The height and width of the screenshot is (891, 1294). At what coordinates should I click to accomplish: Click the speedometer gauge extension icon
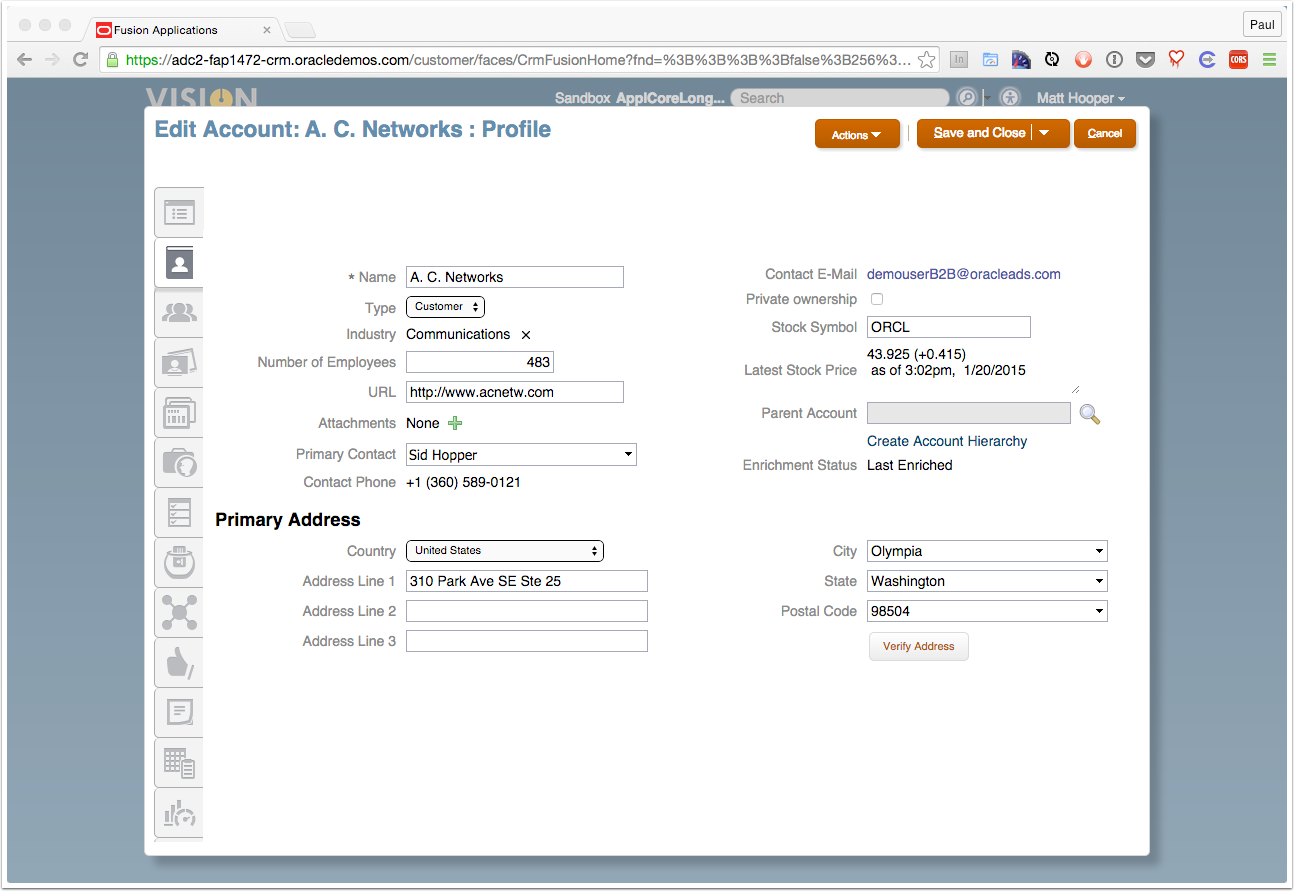pos(1021,60)
